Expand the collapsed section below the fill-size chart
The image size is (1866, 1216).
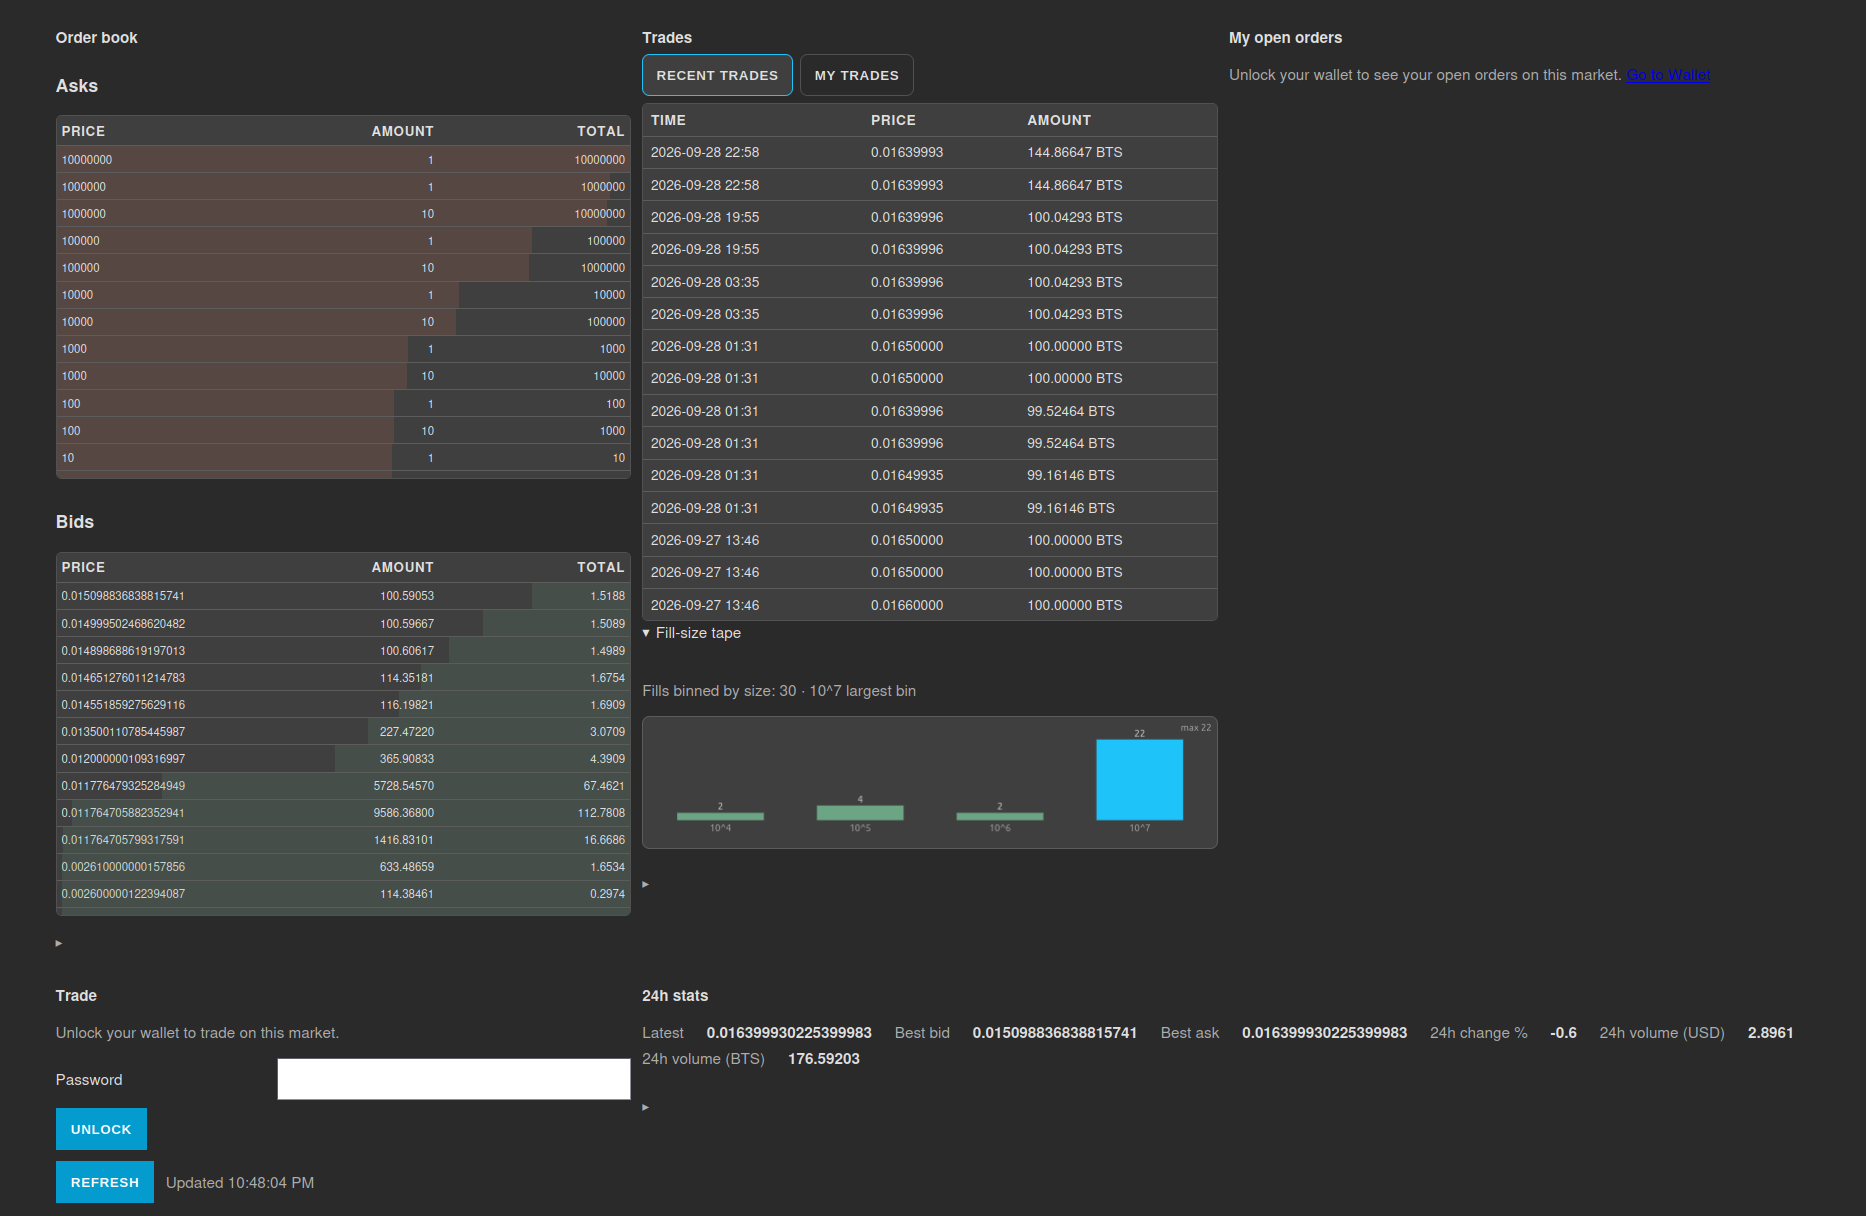(646, 884)
